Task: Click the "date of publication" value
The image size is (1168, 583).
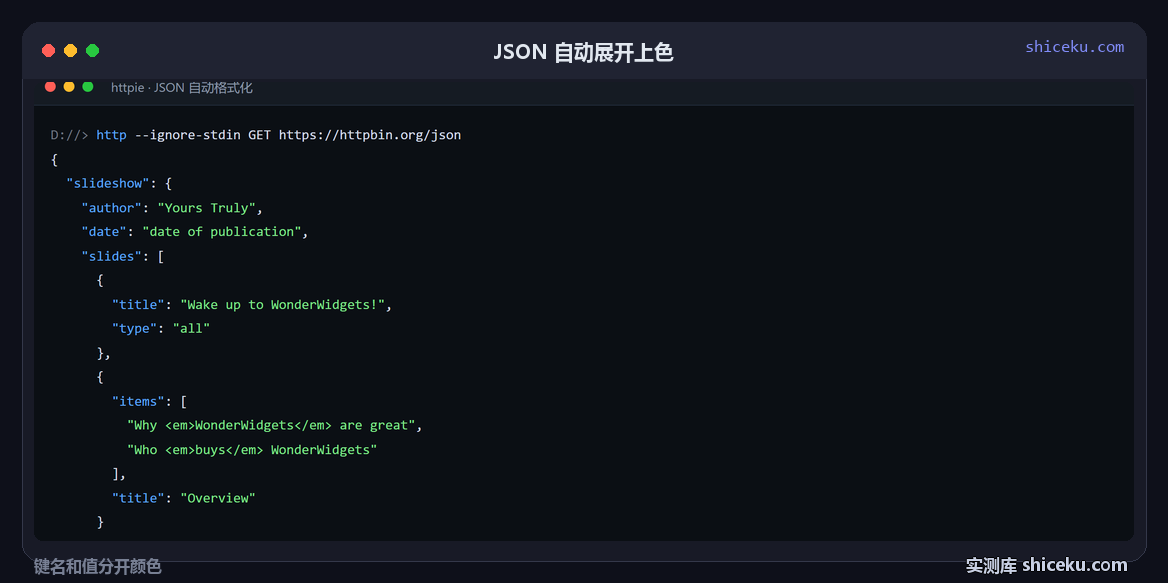Action: coord(221,232)
